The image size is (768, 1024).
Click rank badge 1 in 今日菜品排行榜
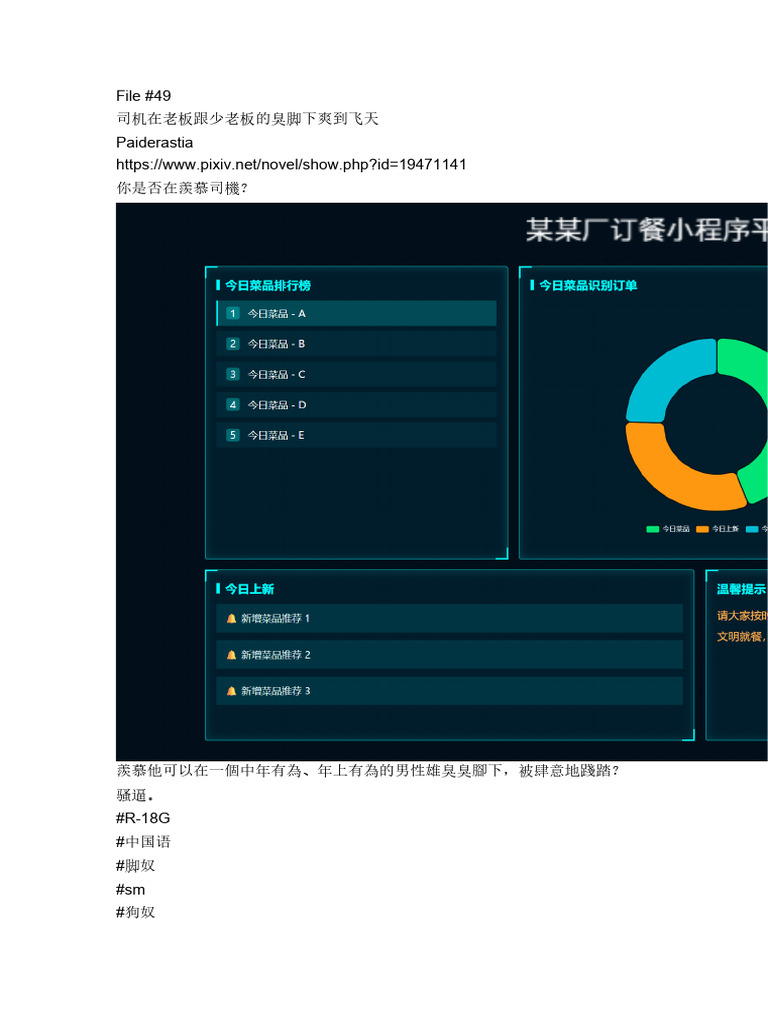point(232,313)
